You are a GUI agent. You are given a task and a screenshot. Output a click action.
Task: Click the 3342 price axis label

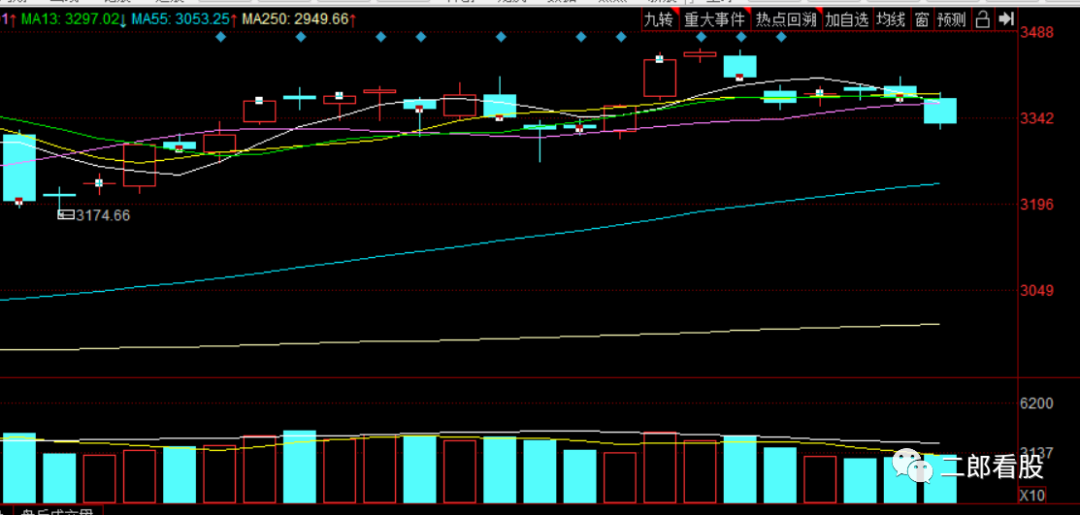(1038, 118)
